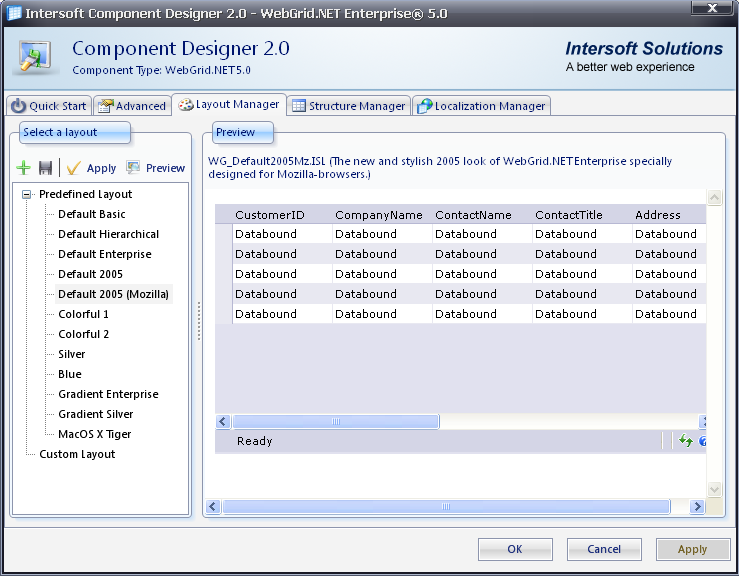Close the Component Designer window
The height and width of the screenshot is (577, 739).
click(x=712, y=8)
